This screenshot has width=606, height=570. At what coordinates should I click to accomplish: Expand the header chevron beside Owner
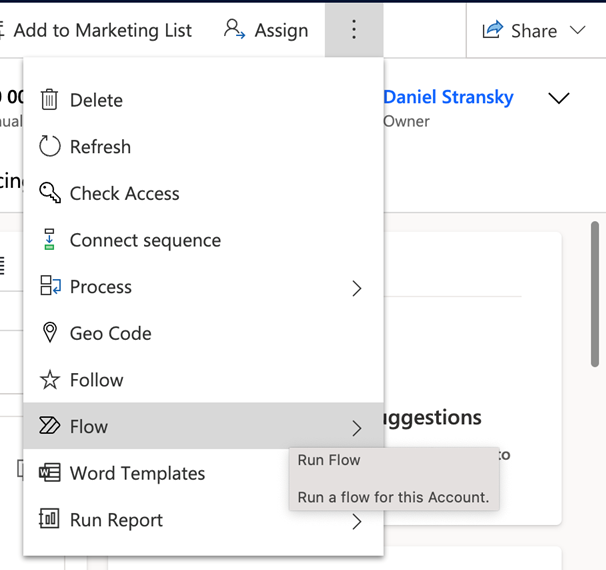click(559, 98)
